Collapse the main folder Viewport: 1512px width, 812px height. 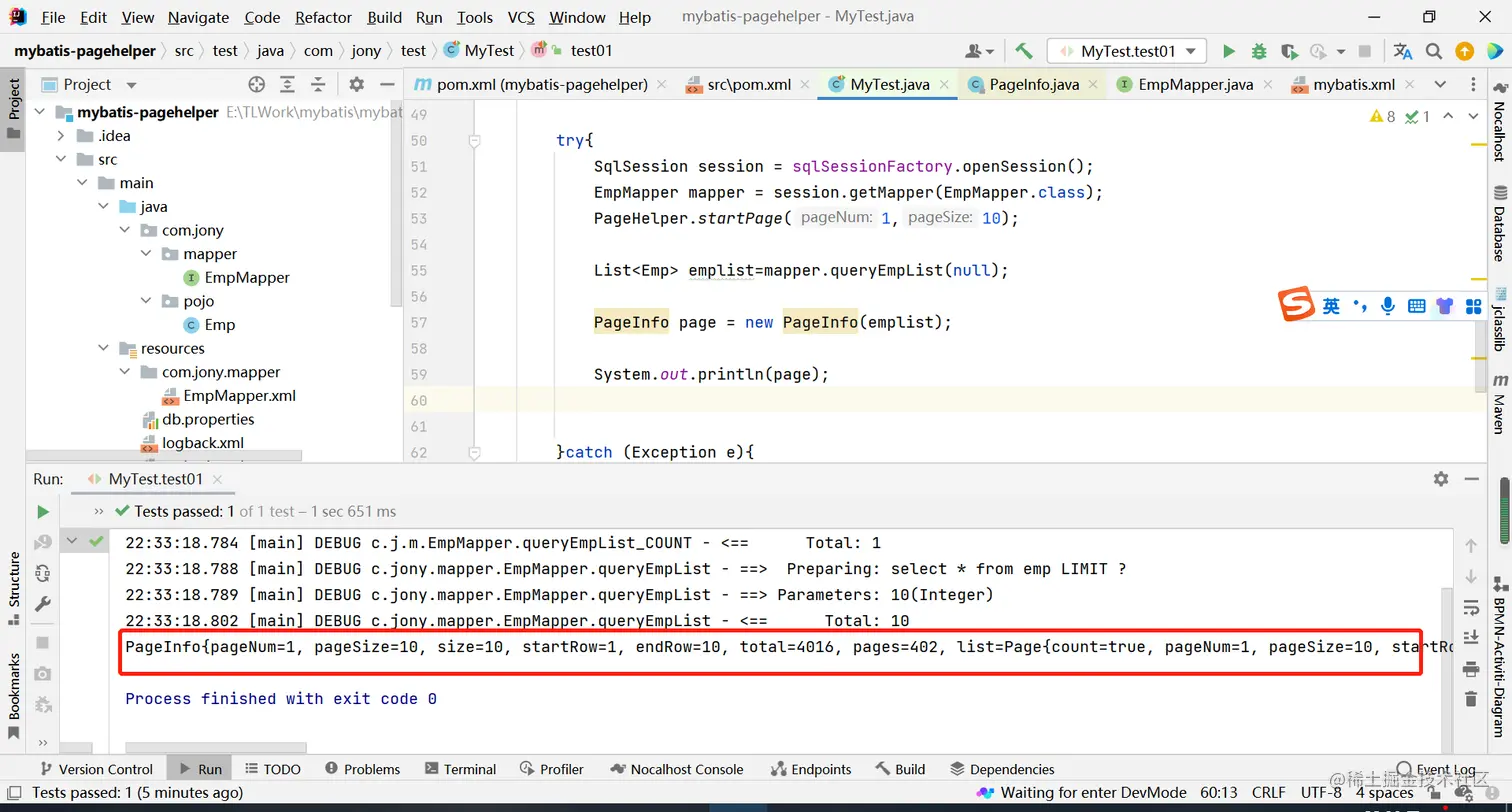(83, 183)
